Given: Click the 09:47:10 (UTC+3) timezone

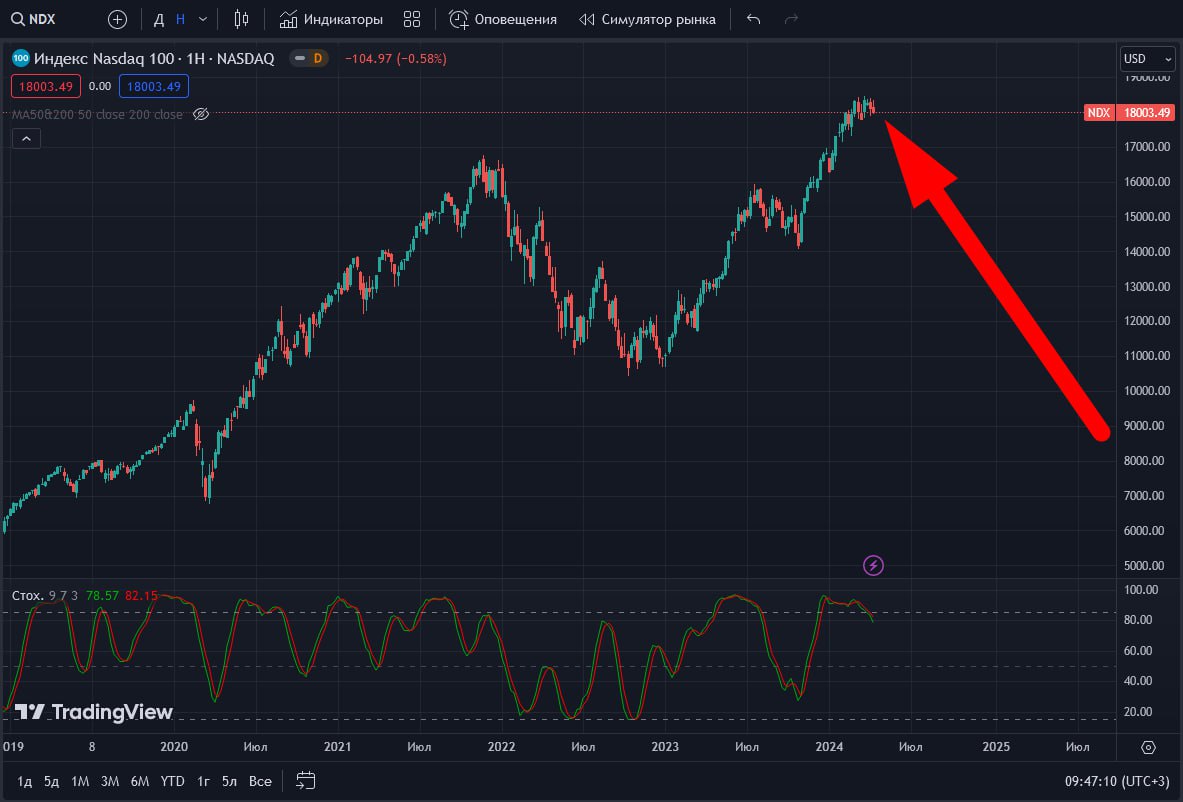Looking at the screenshot, I should pyautogui.click(x=1117, y=782).
